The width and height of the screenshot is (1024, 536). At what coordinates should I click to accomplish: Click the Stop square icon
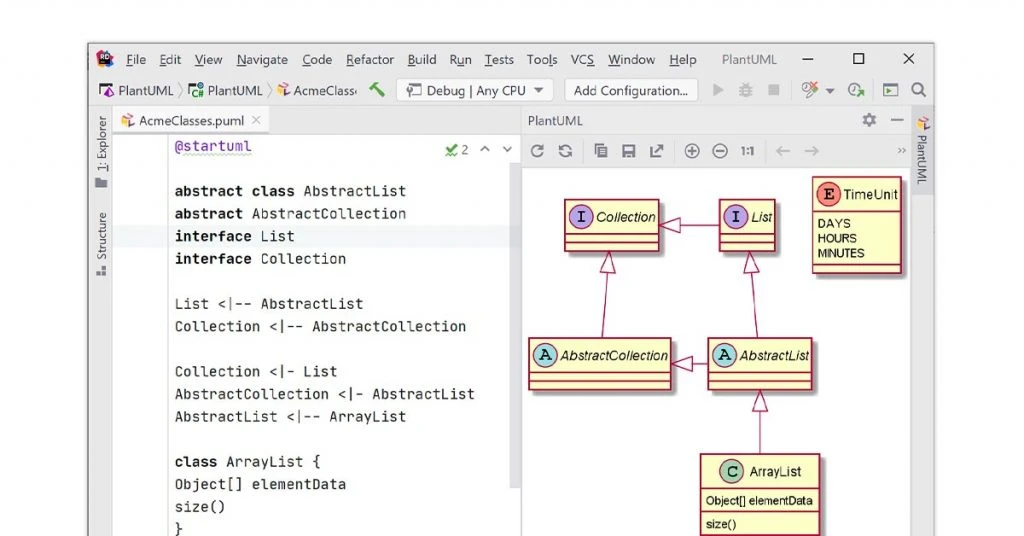click(773, 90)
